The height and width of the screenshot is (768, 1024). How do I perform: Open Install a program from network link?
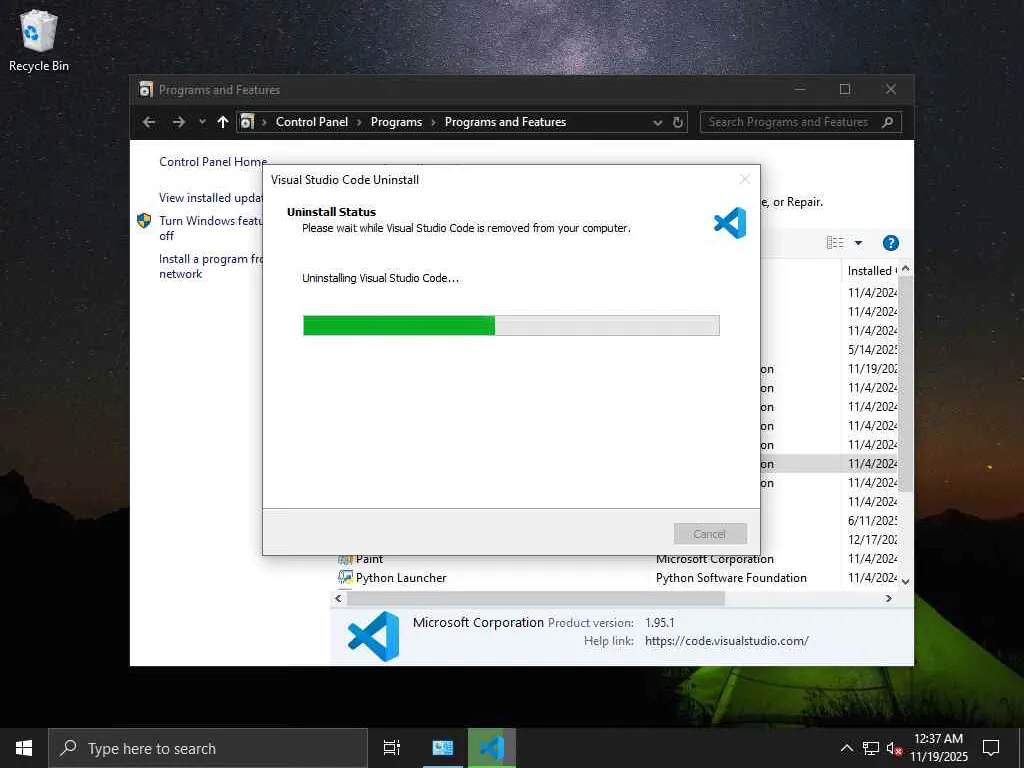(x=210, y=266)
